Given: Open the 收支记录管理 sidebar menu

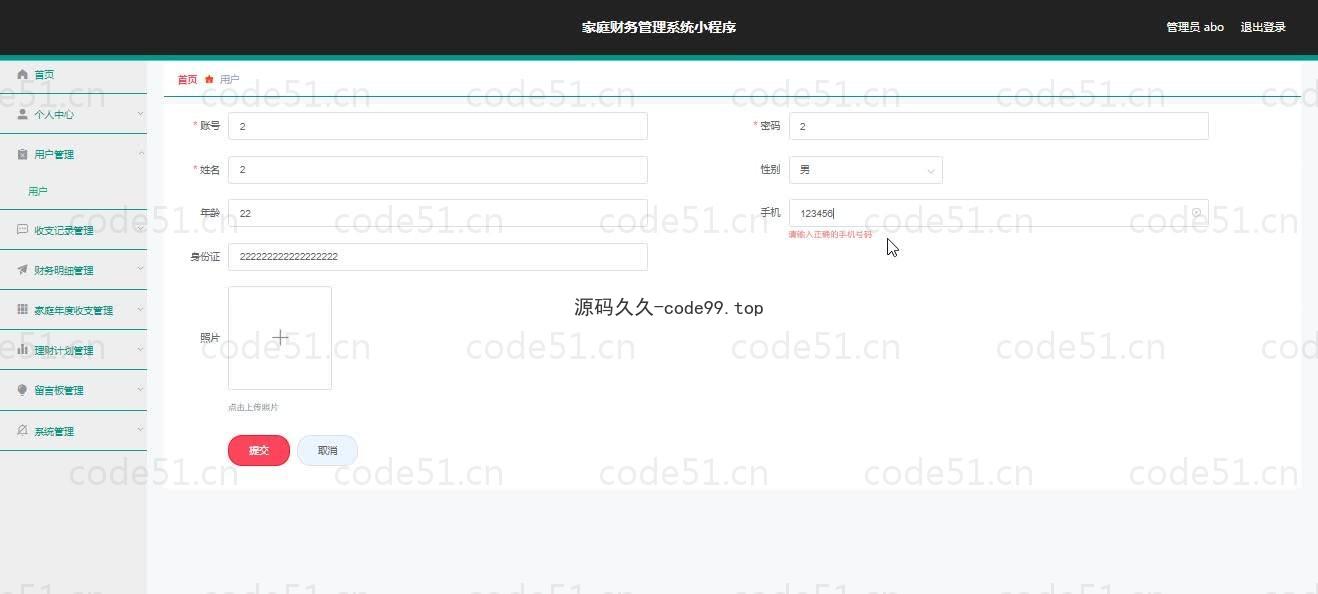Looking at the screenshot, I should 73,230.
